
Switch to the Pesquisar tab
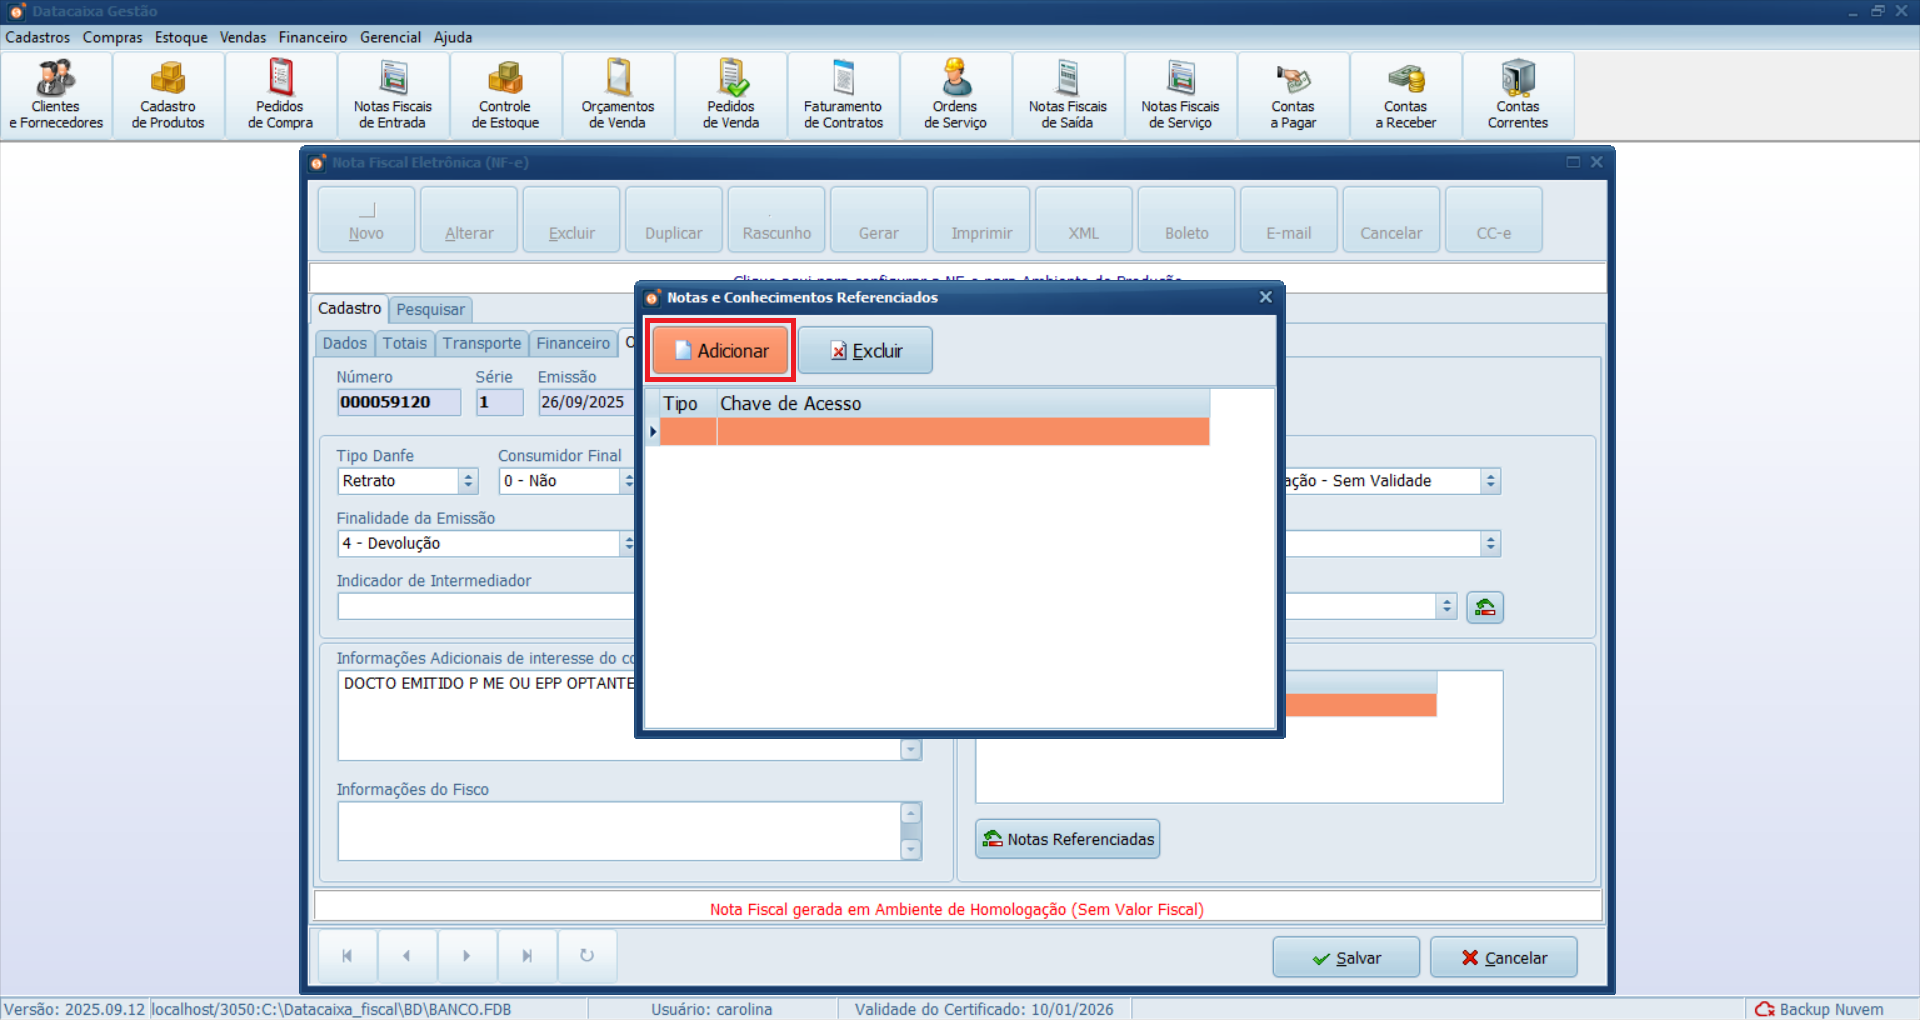click(x=430, y=309)
